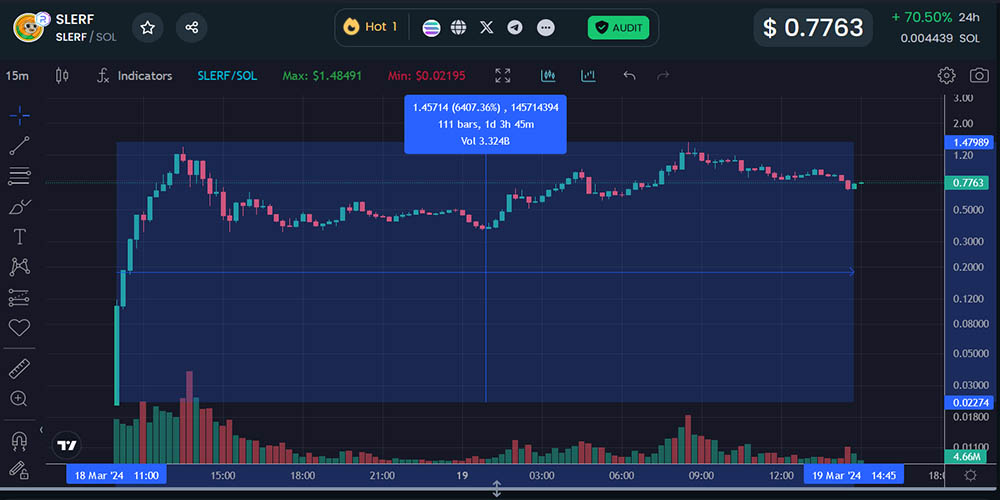Select the Text annotation tool
The height and width of the screenshot is (500, 1000).
(19, 236)
